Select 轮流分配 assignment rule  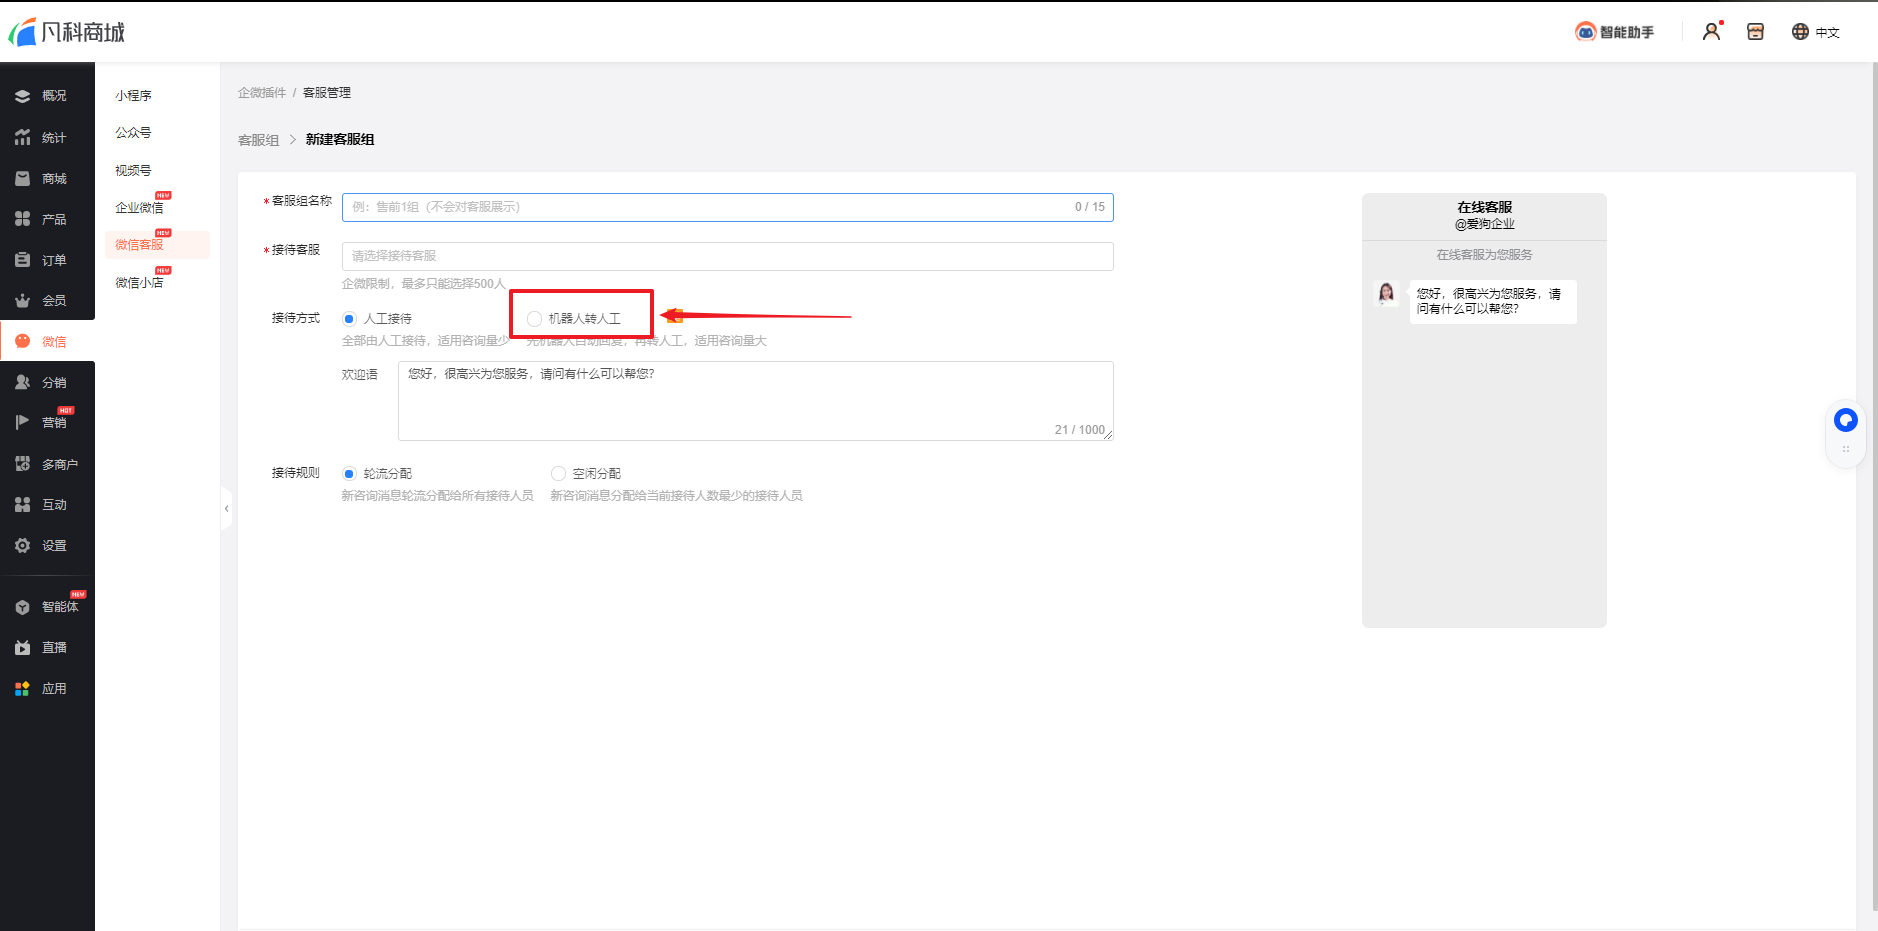tap(349, 474)
